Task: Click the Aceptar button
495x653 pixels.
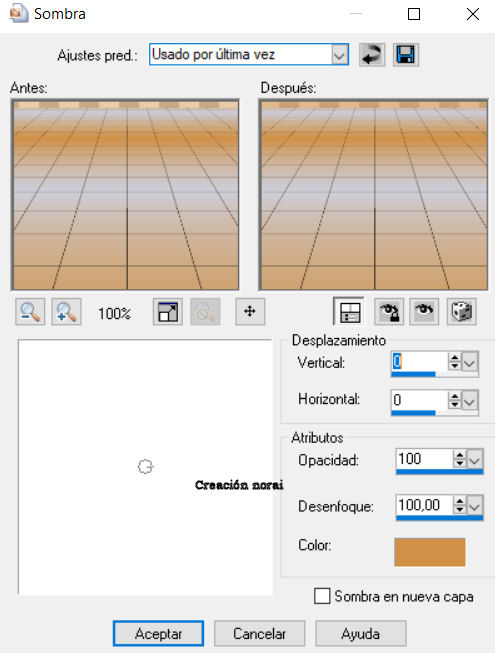Action: 158,633
